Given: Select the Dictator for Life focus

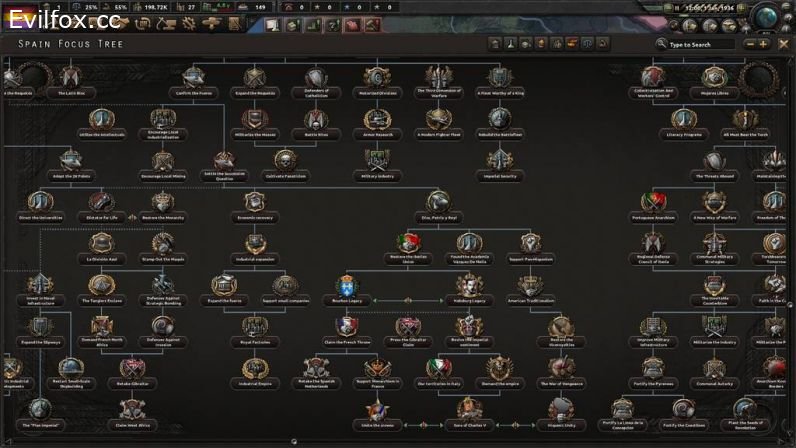Looking at the screenshot, I should click(102, 203).
